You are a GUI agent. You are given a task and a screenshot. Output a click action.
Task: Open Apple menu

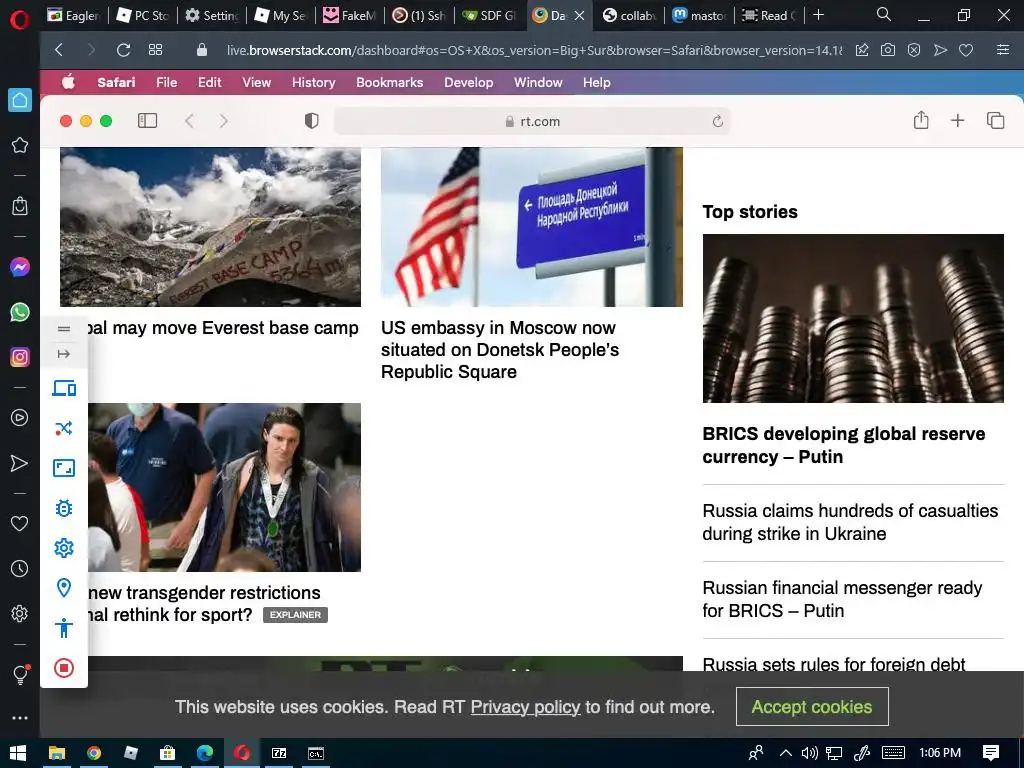coord(69,82)
